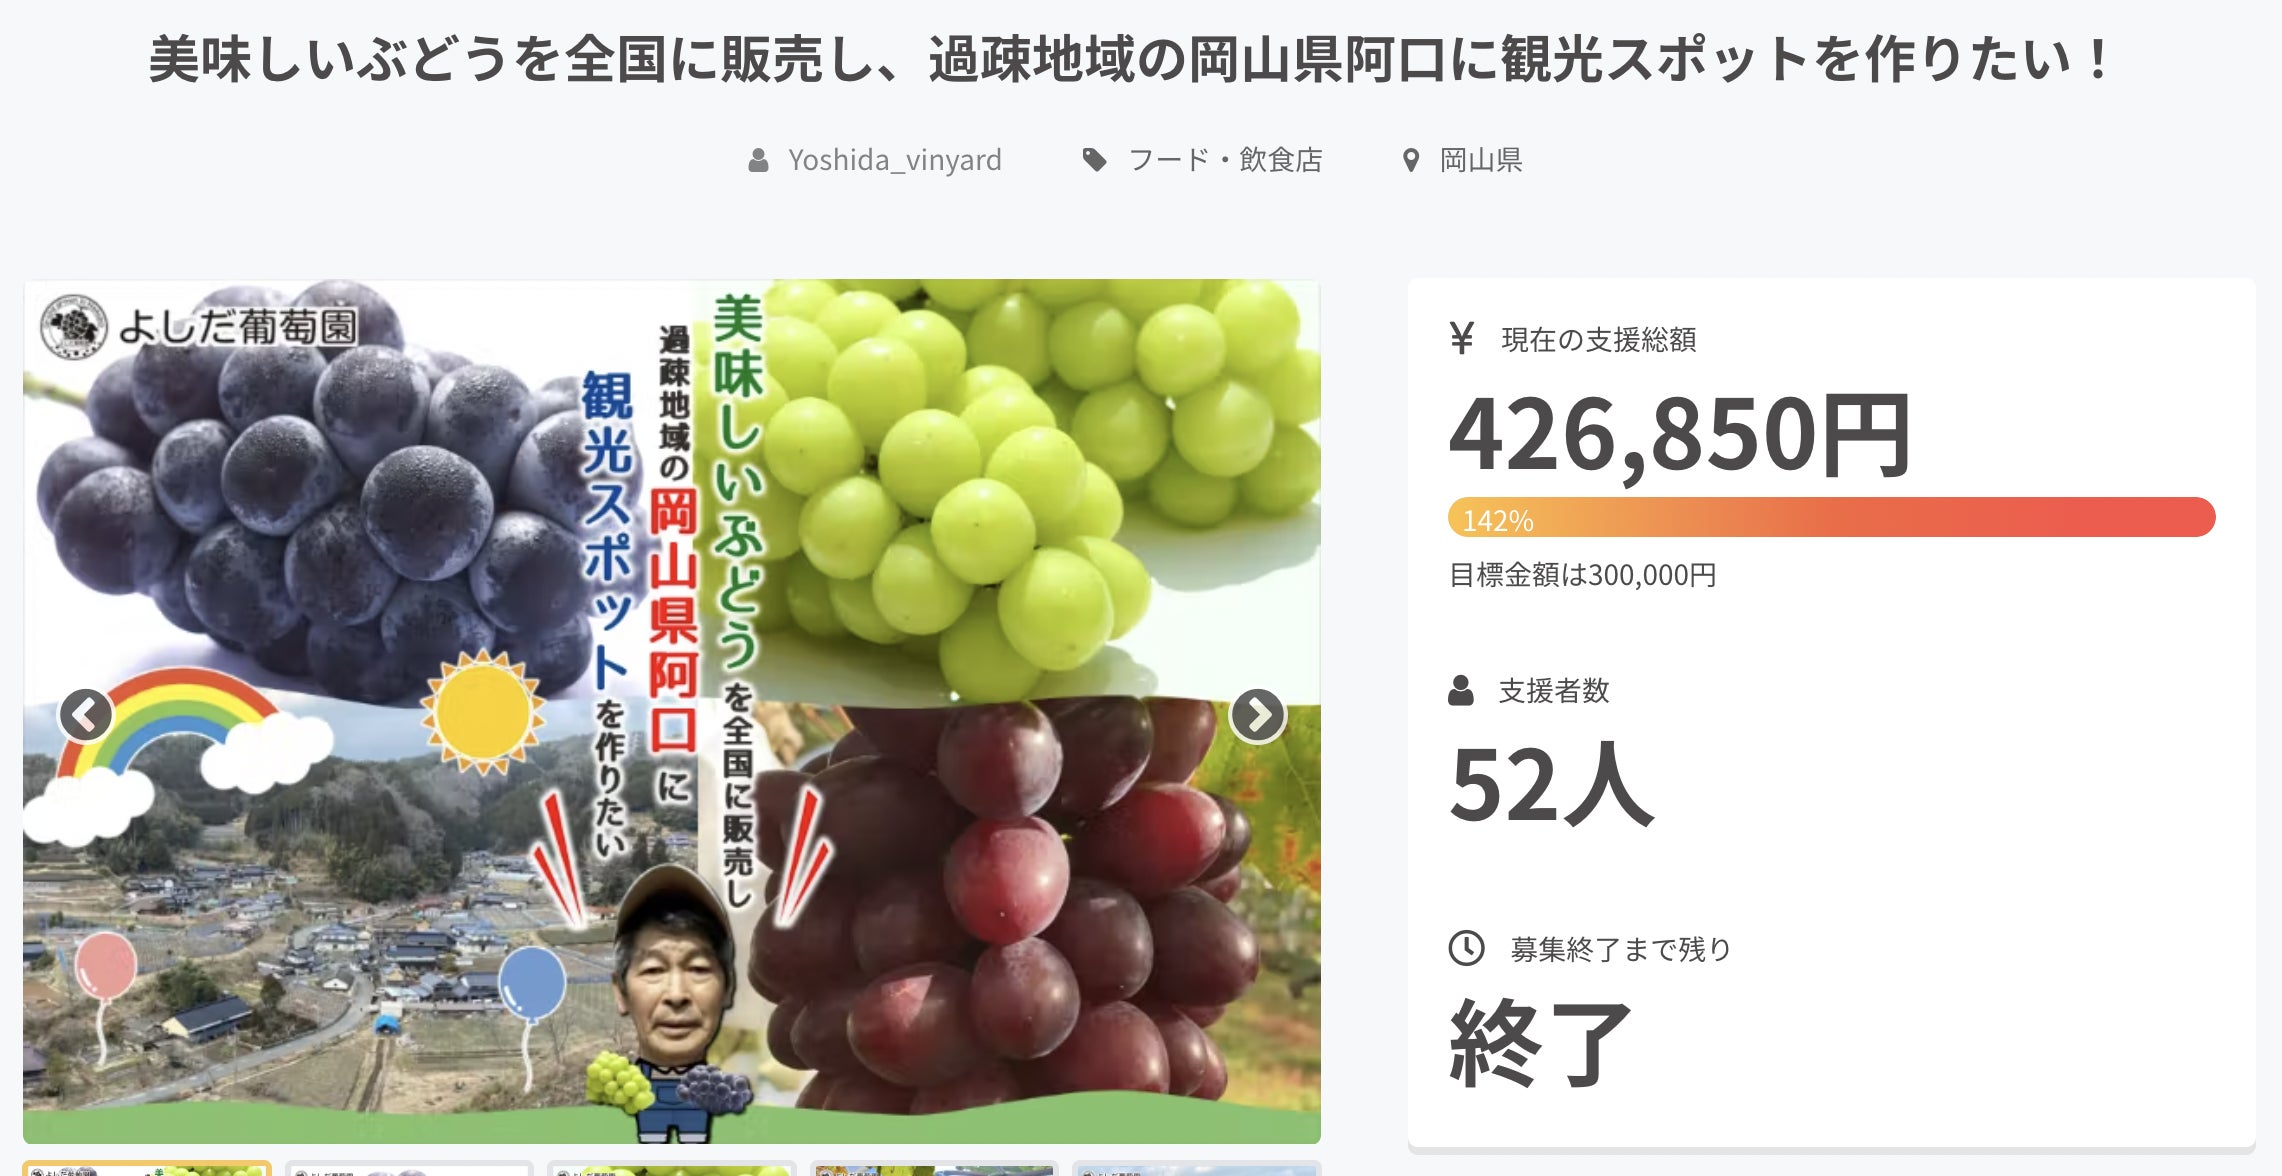Select the fifth gallery thumbnail
The image size is (2282, 1176).
click(x=1197, y=1168)
